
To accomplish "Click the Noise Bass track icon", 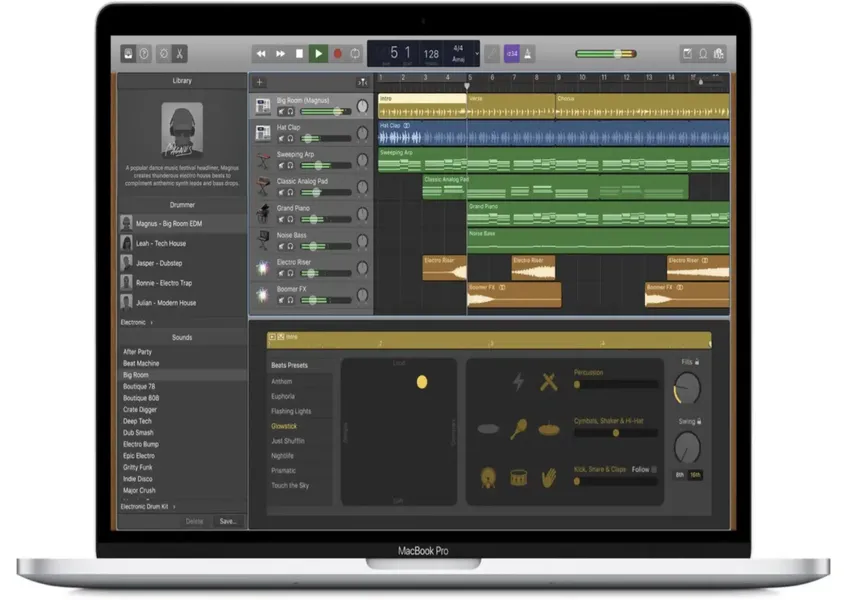I will pos(263,241).
